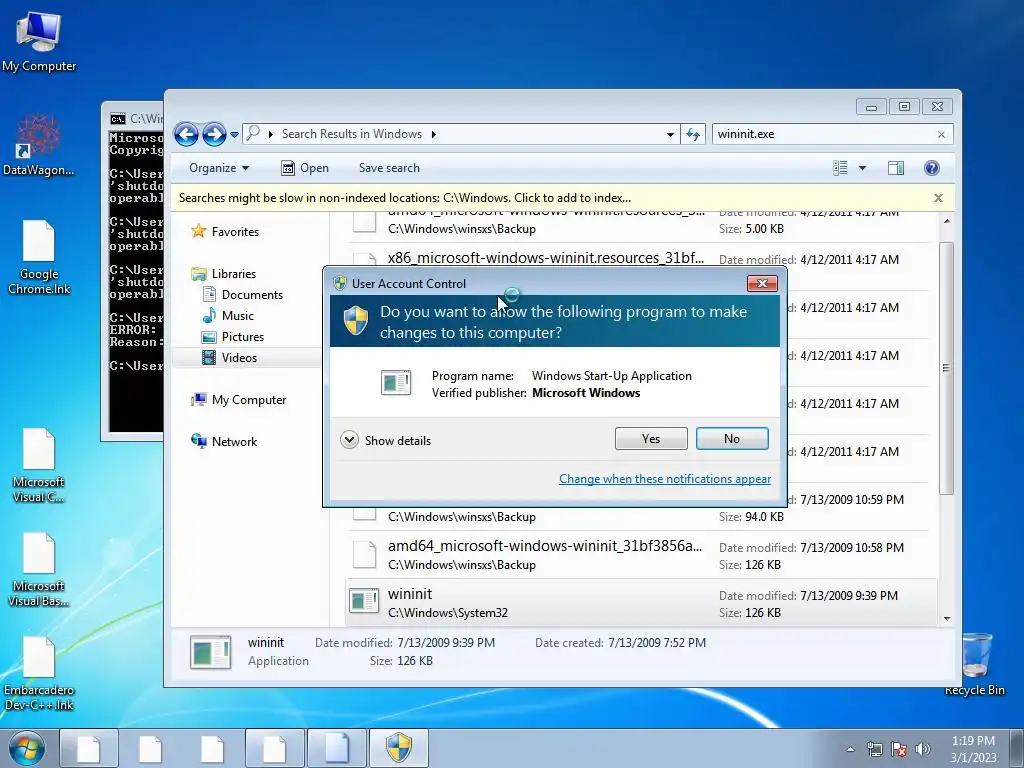Clear the wininit.exe search text
The height and width of the screenshot is (768, 1024).
point(941,135)
